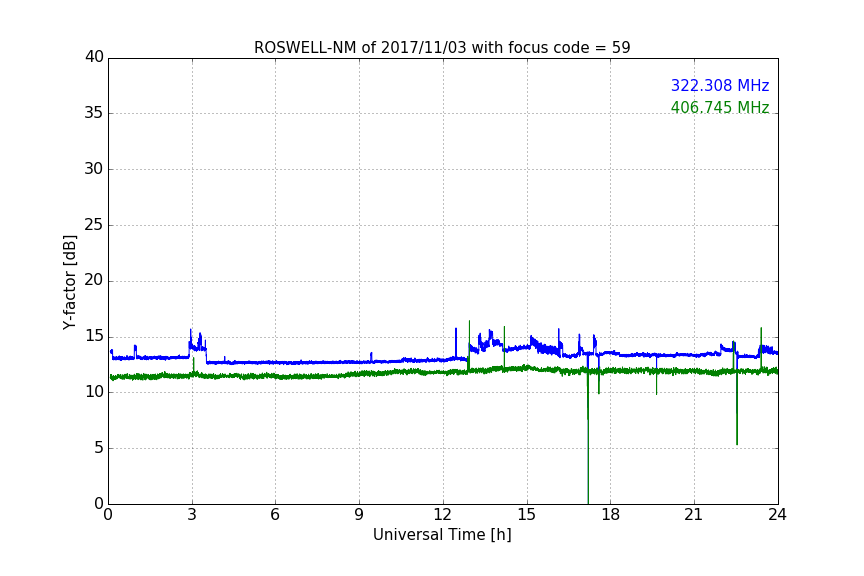Image resolution: width=864 pixels, height=576 pixels.
Task: Click the 'Universal Time [h]' axis label
Action: point(442,535)
